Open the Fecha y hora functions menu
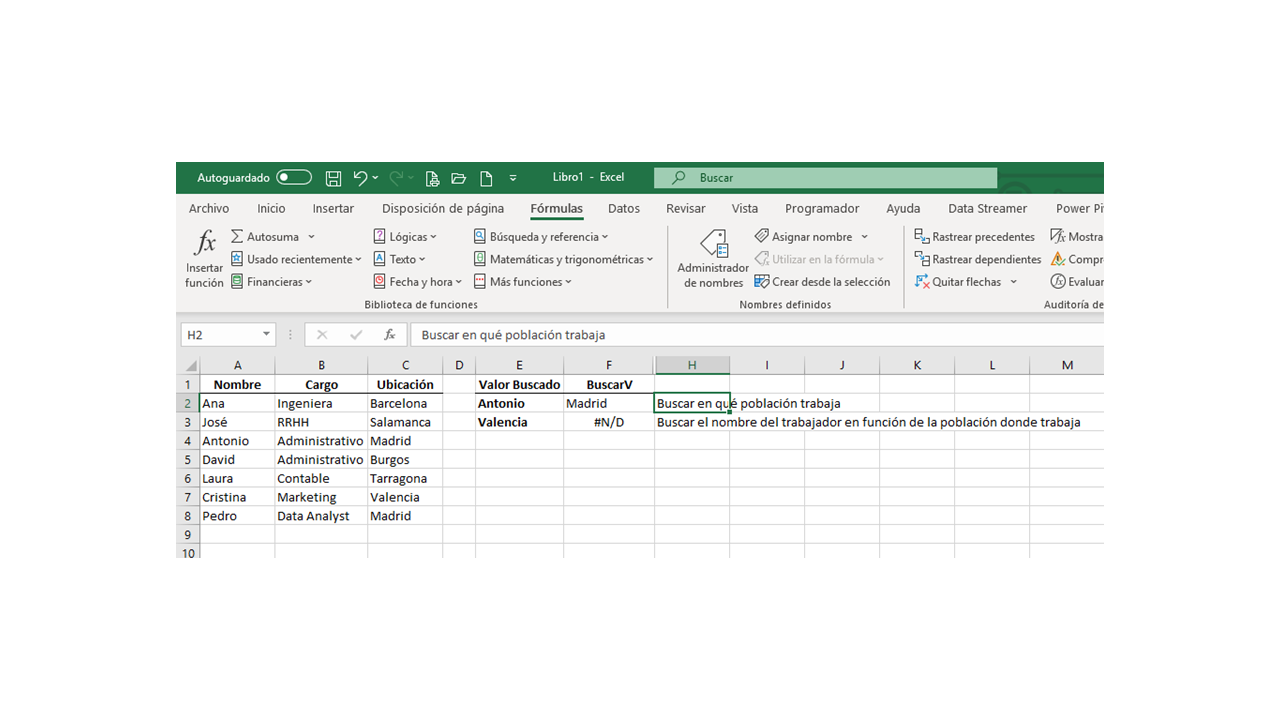The width and height of the screenshot is (1280, 720). coord(418,282)
